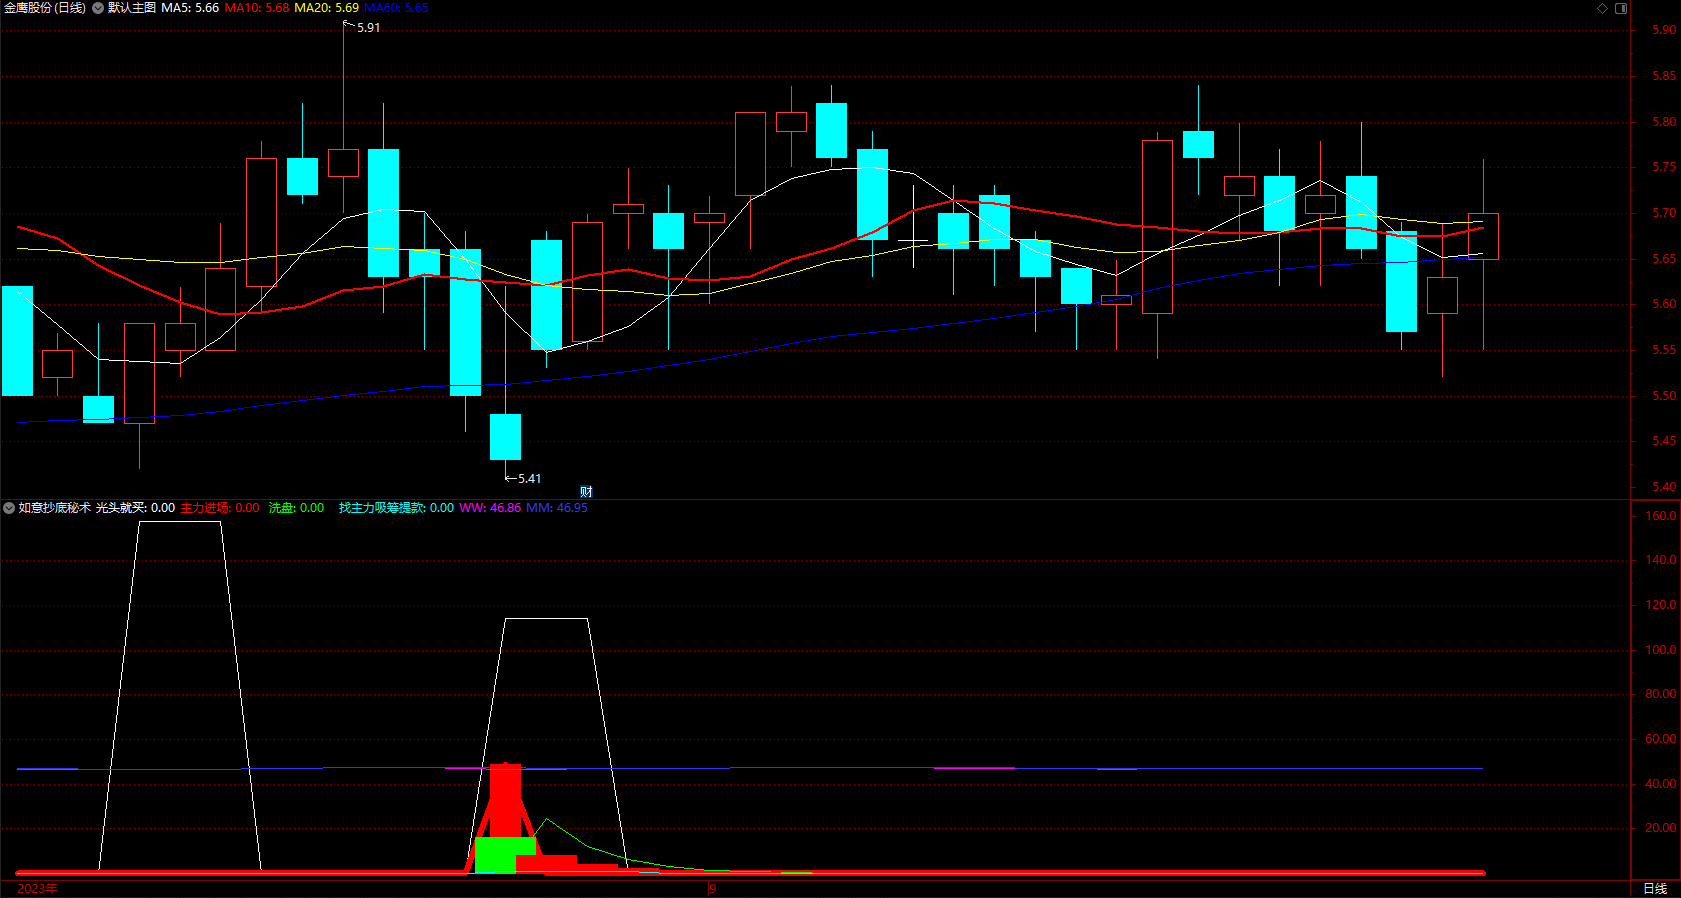Click the green 洗盘 indicator label
The image size is (1681, 898).
[296, 508]
